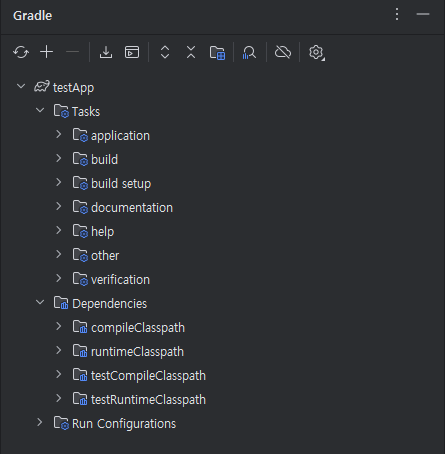
Task: Expand the build setup task group
Action: pos(59,182)
